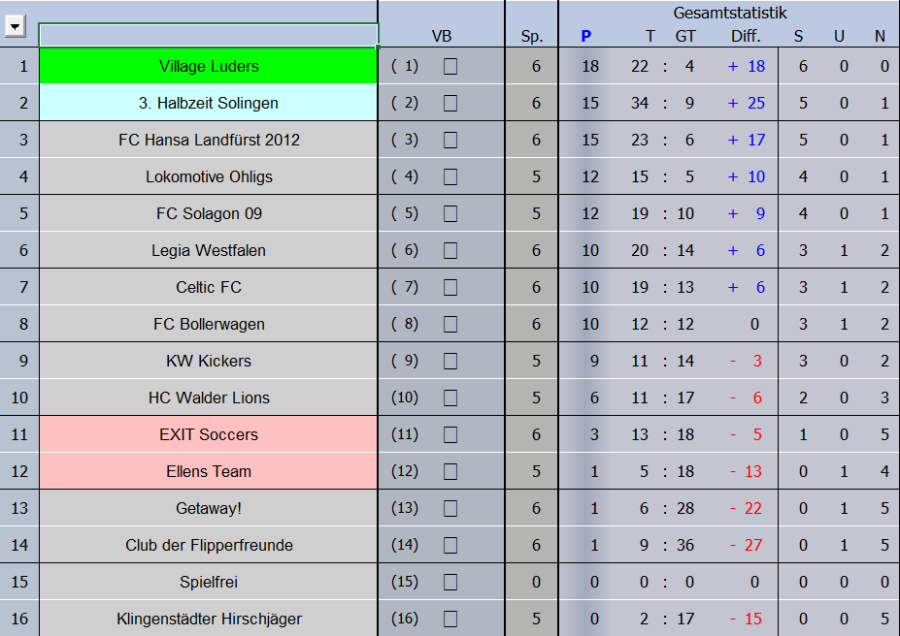
Task: Select the green Village Luders team cell
Action: point(208,67)
